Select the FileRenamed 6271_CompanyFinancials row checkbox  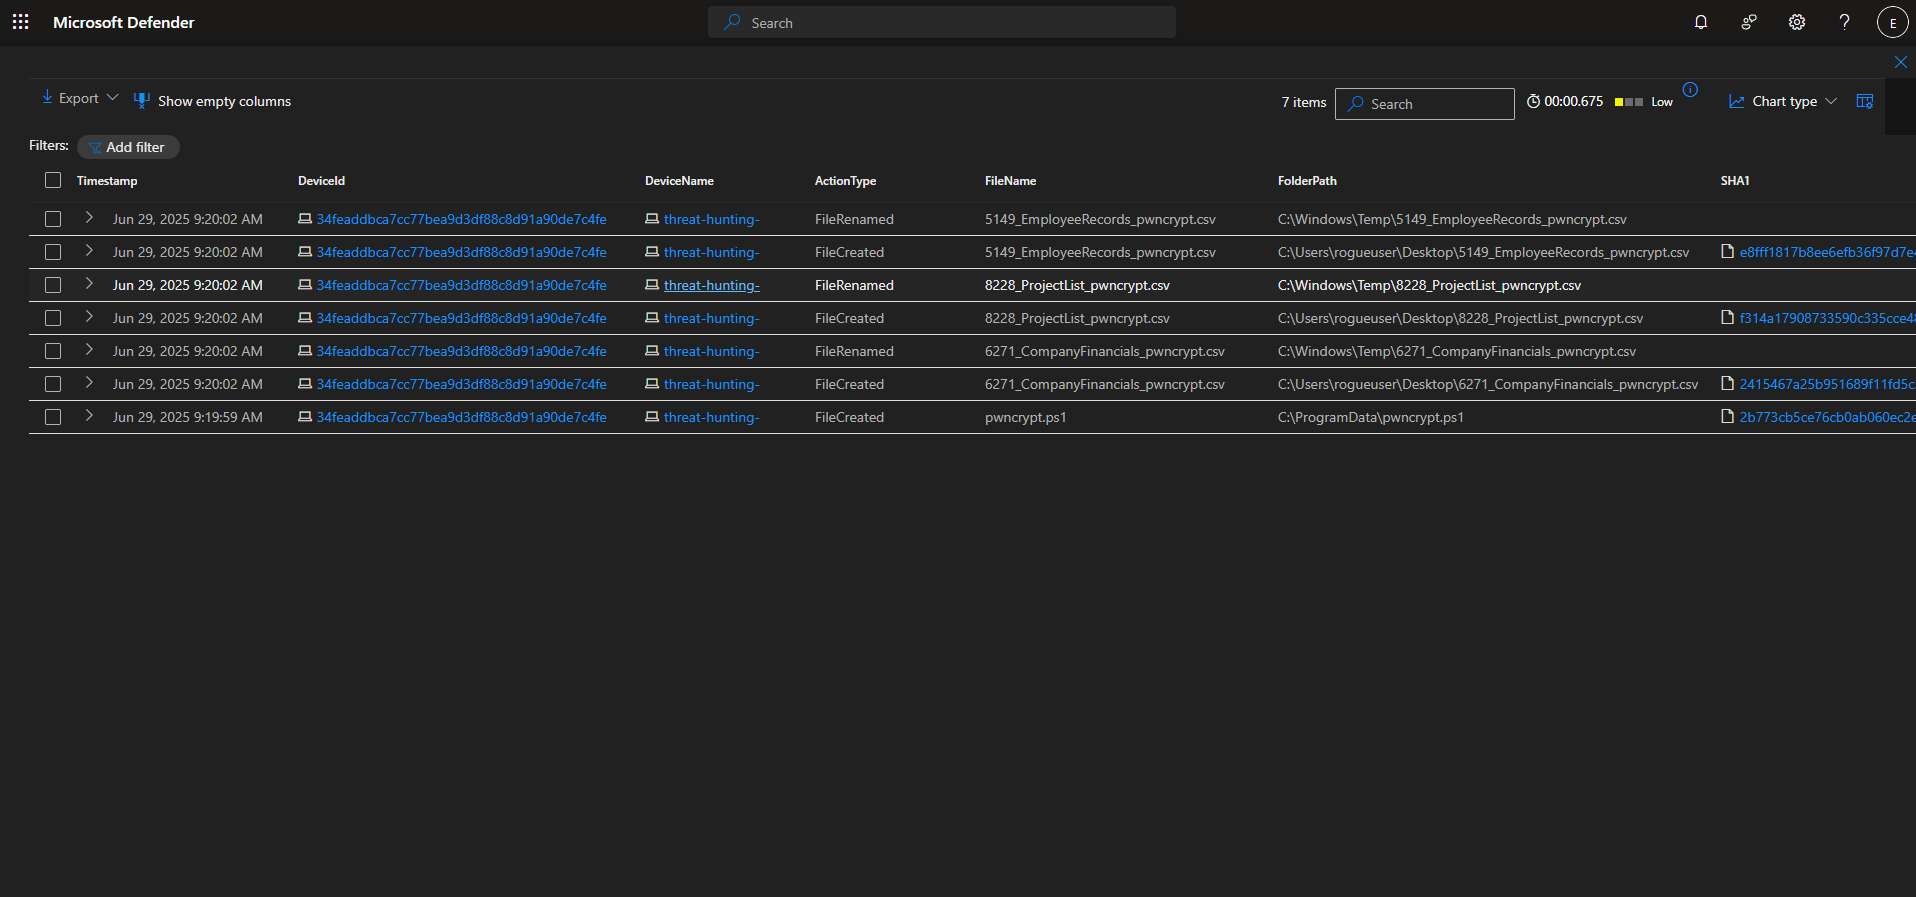pyautogui.click(x=53, y=351)
